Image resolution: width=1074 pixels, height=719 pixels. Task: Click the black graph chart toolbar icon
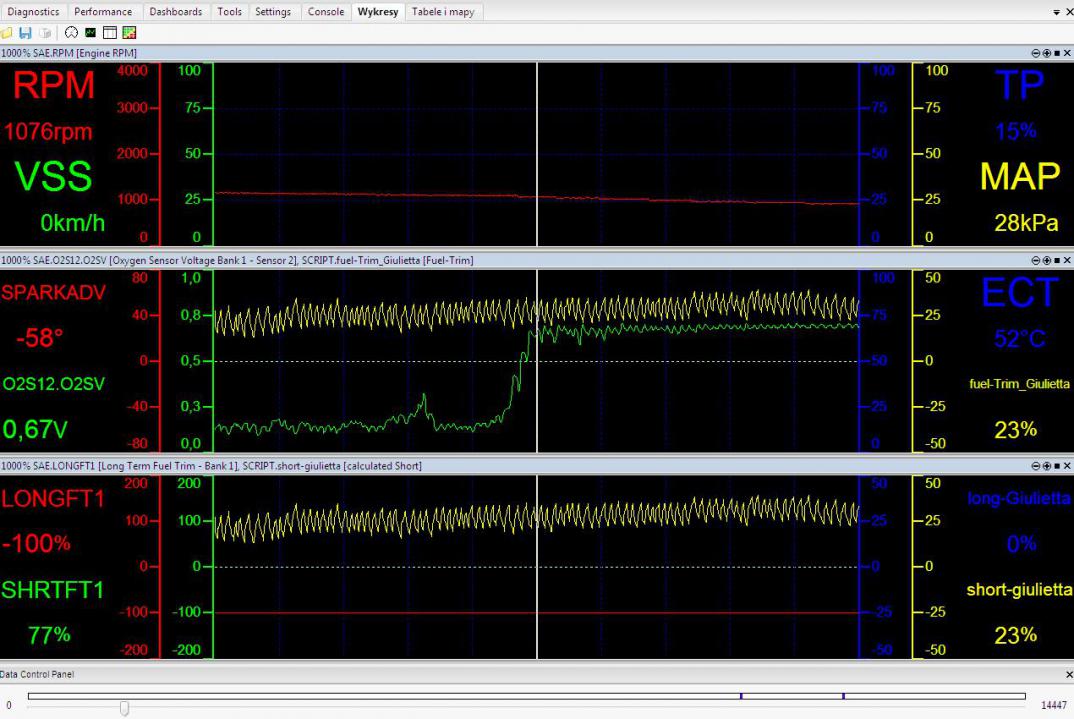(x=90, y=33)
